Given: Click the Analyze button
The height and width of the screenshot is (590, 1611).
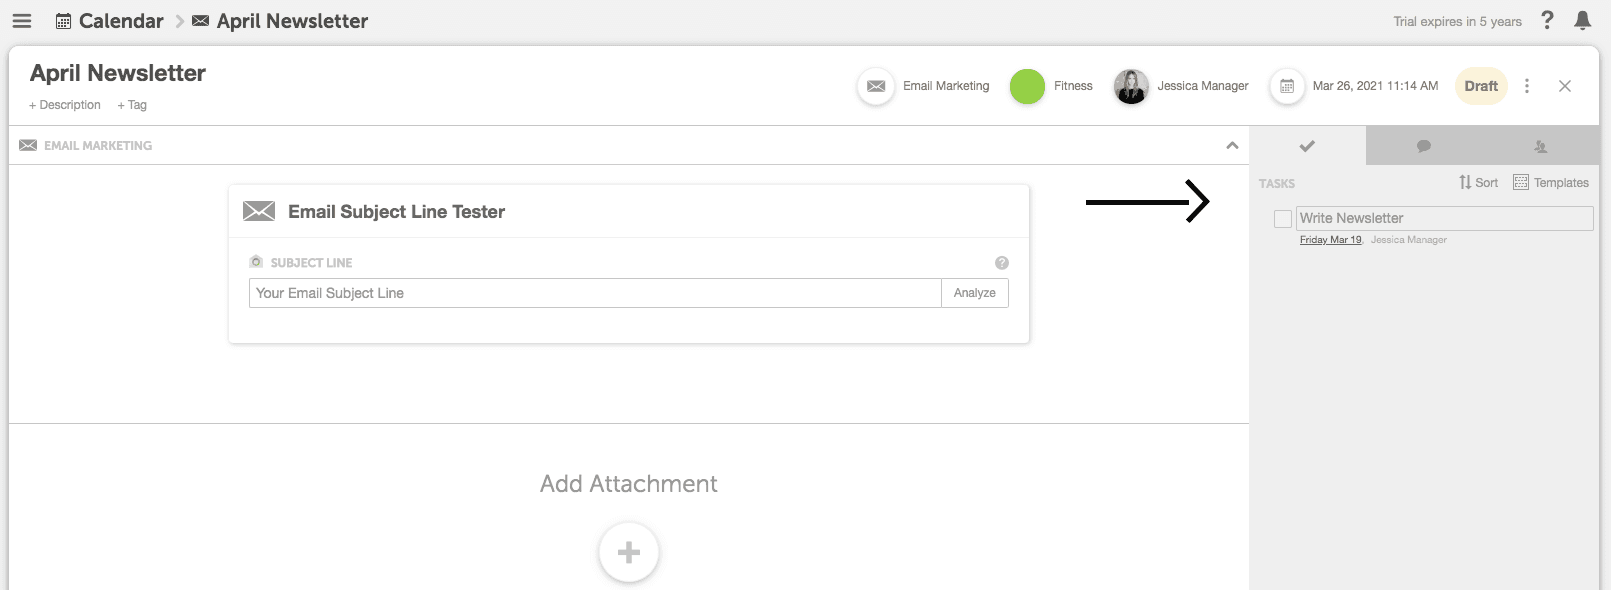Looking at the screenshot, I should [975, 293].
